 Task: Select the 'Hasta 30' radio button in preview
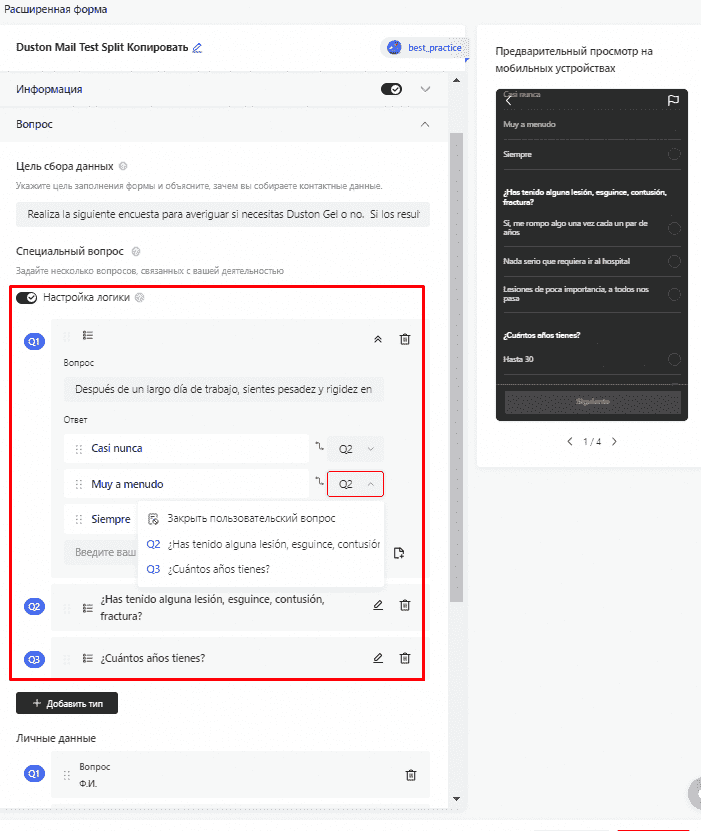[x=674, y=359]
